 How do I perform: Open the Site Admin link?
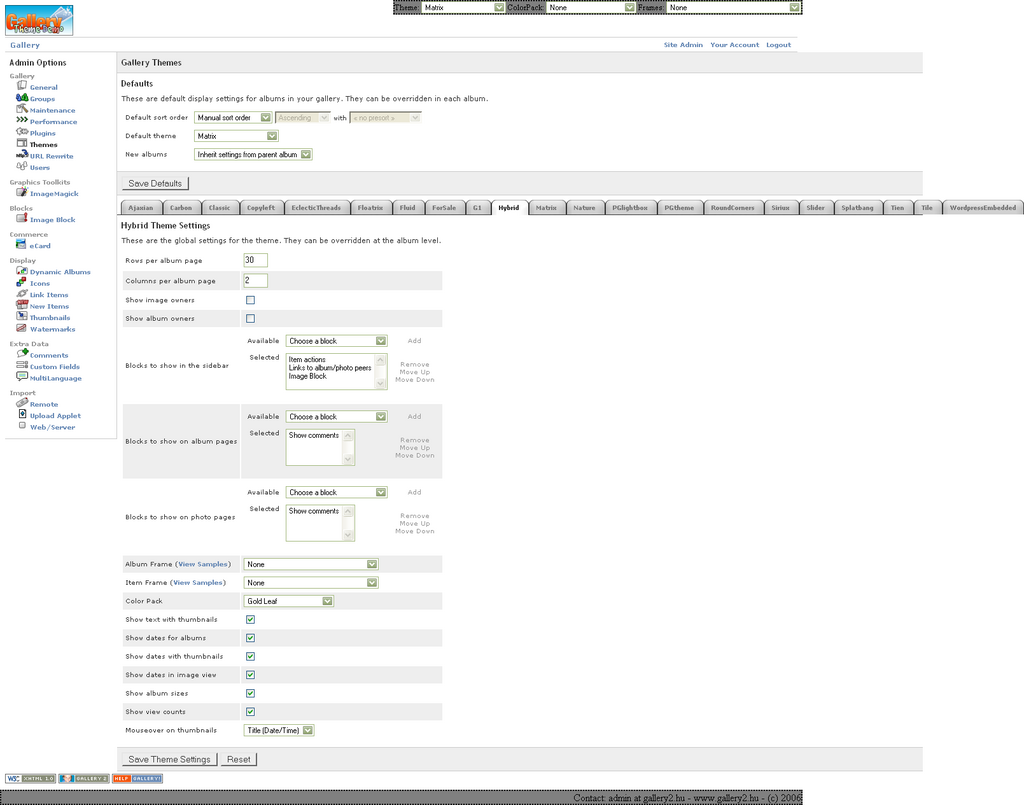coord(683,45)
